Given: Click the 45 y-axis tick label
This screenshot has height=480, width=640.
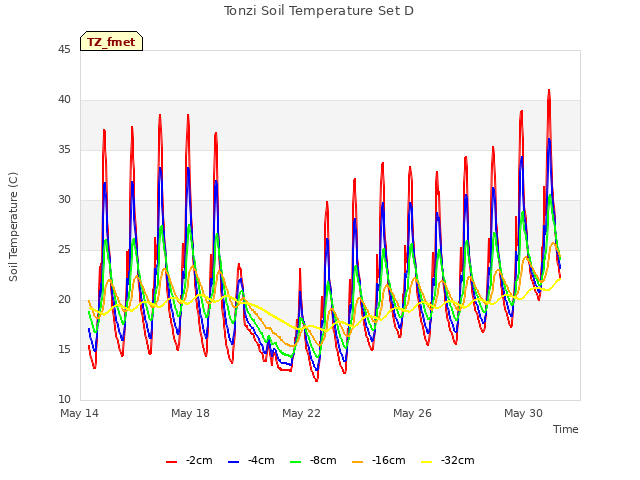Looking at the screenshot, I should click(x=64, y=50).
